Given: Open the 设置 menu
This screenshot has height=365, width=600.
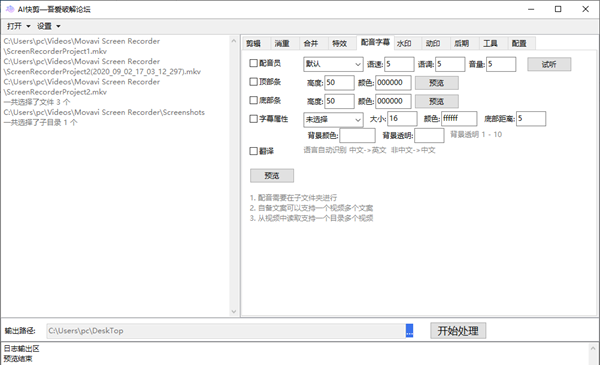Looking at the screenshot, I should tap(49, 26).
